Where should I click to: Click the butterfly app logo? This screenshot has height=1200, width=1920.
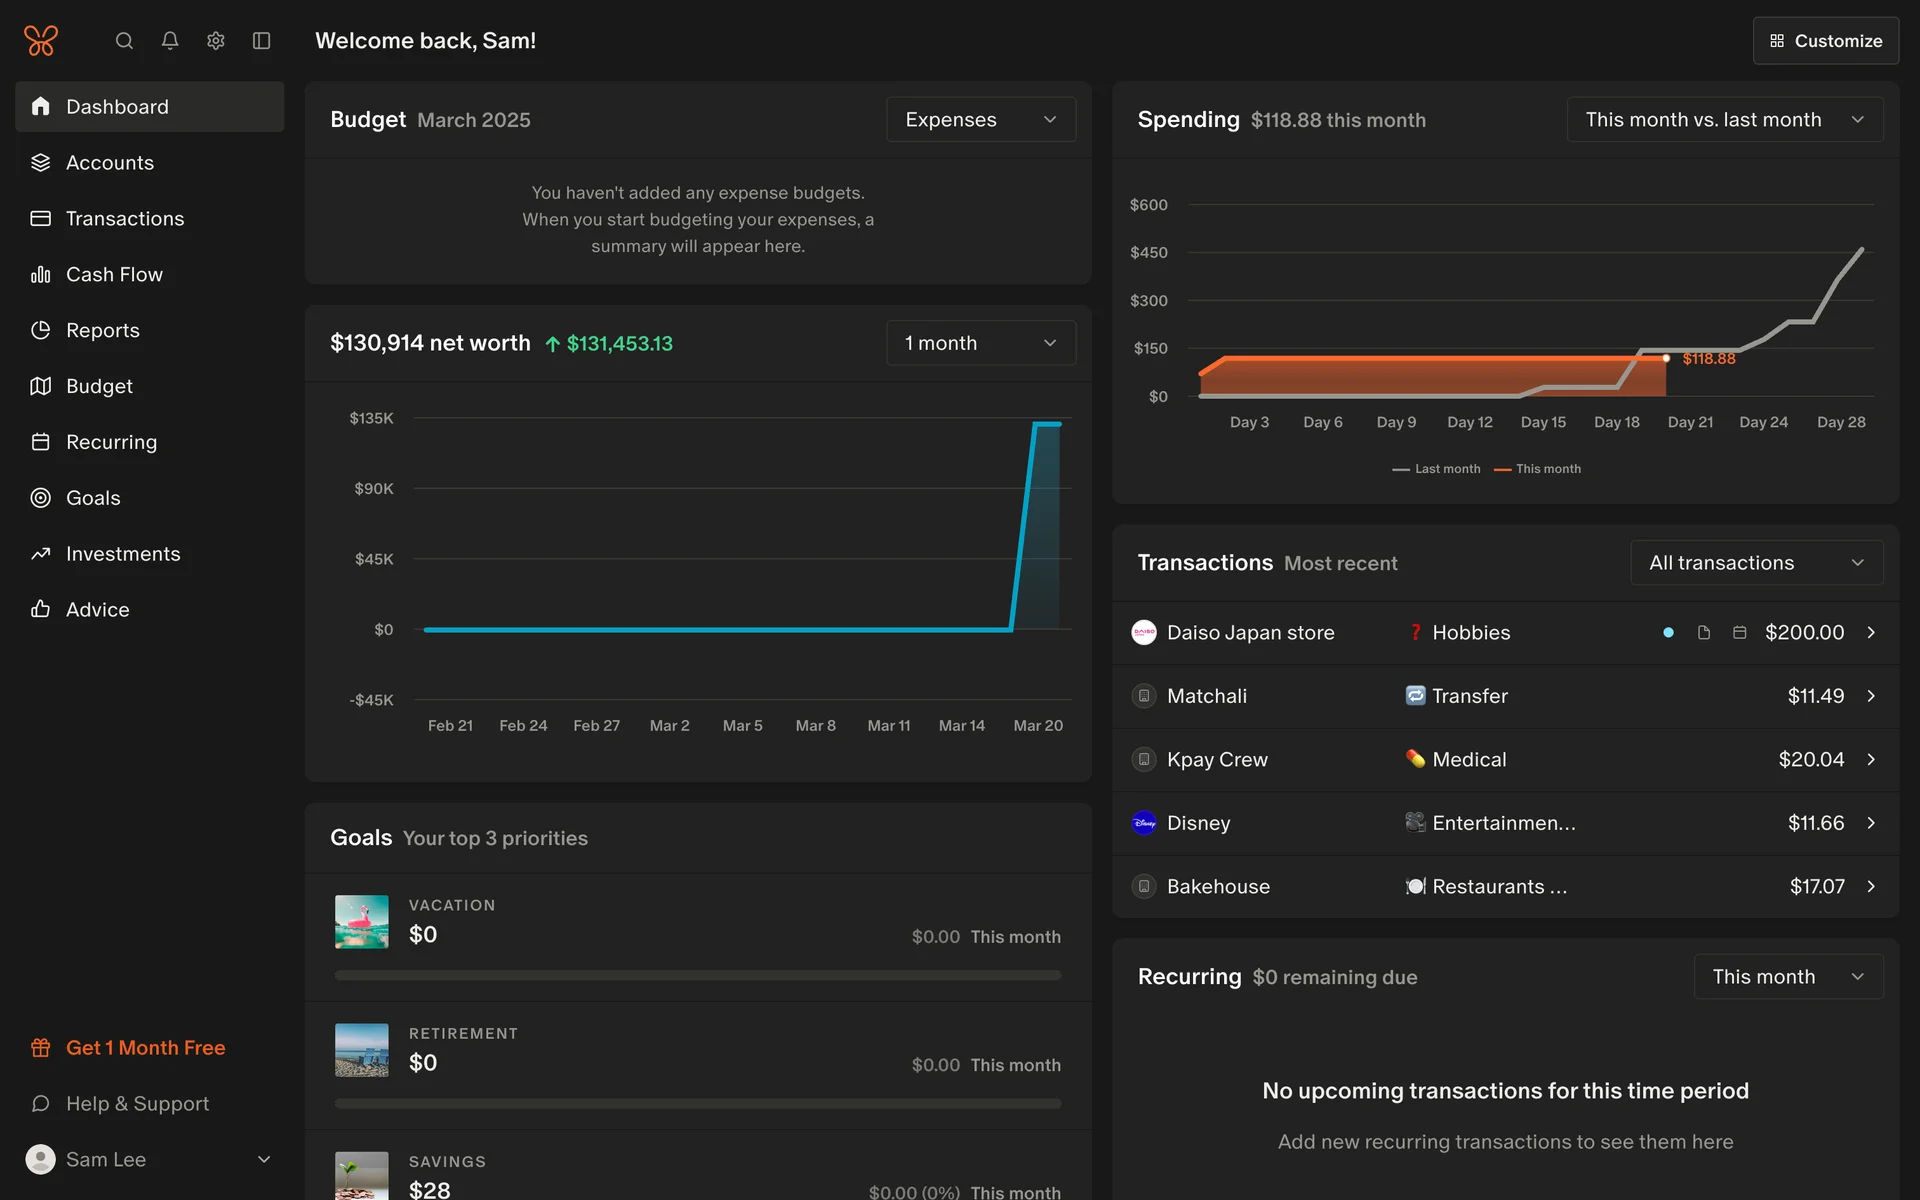(41, 41)
